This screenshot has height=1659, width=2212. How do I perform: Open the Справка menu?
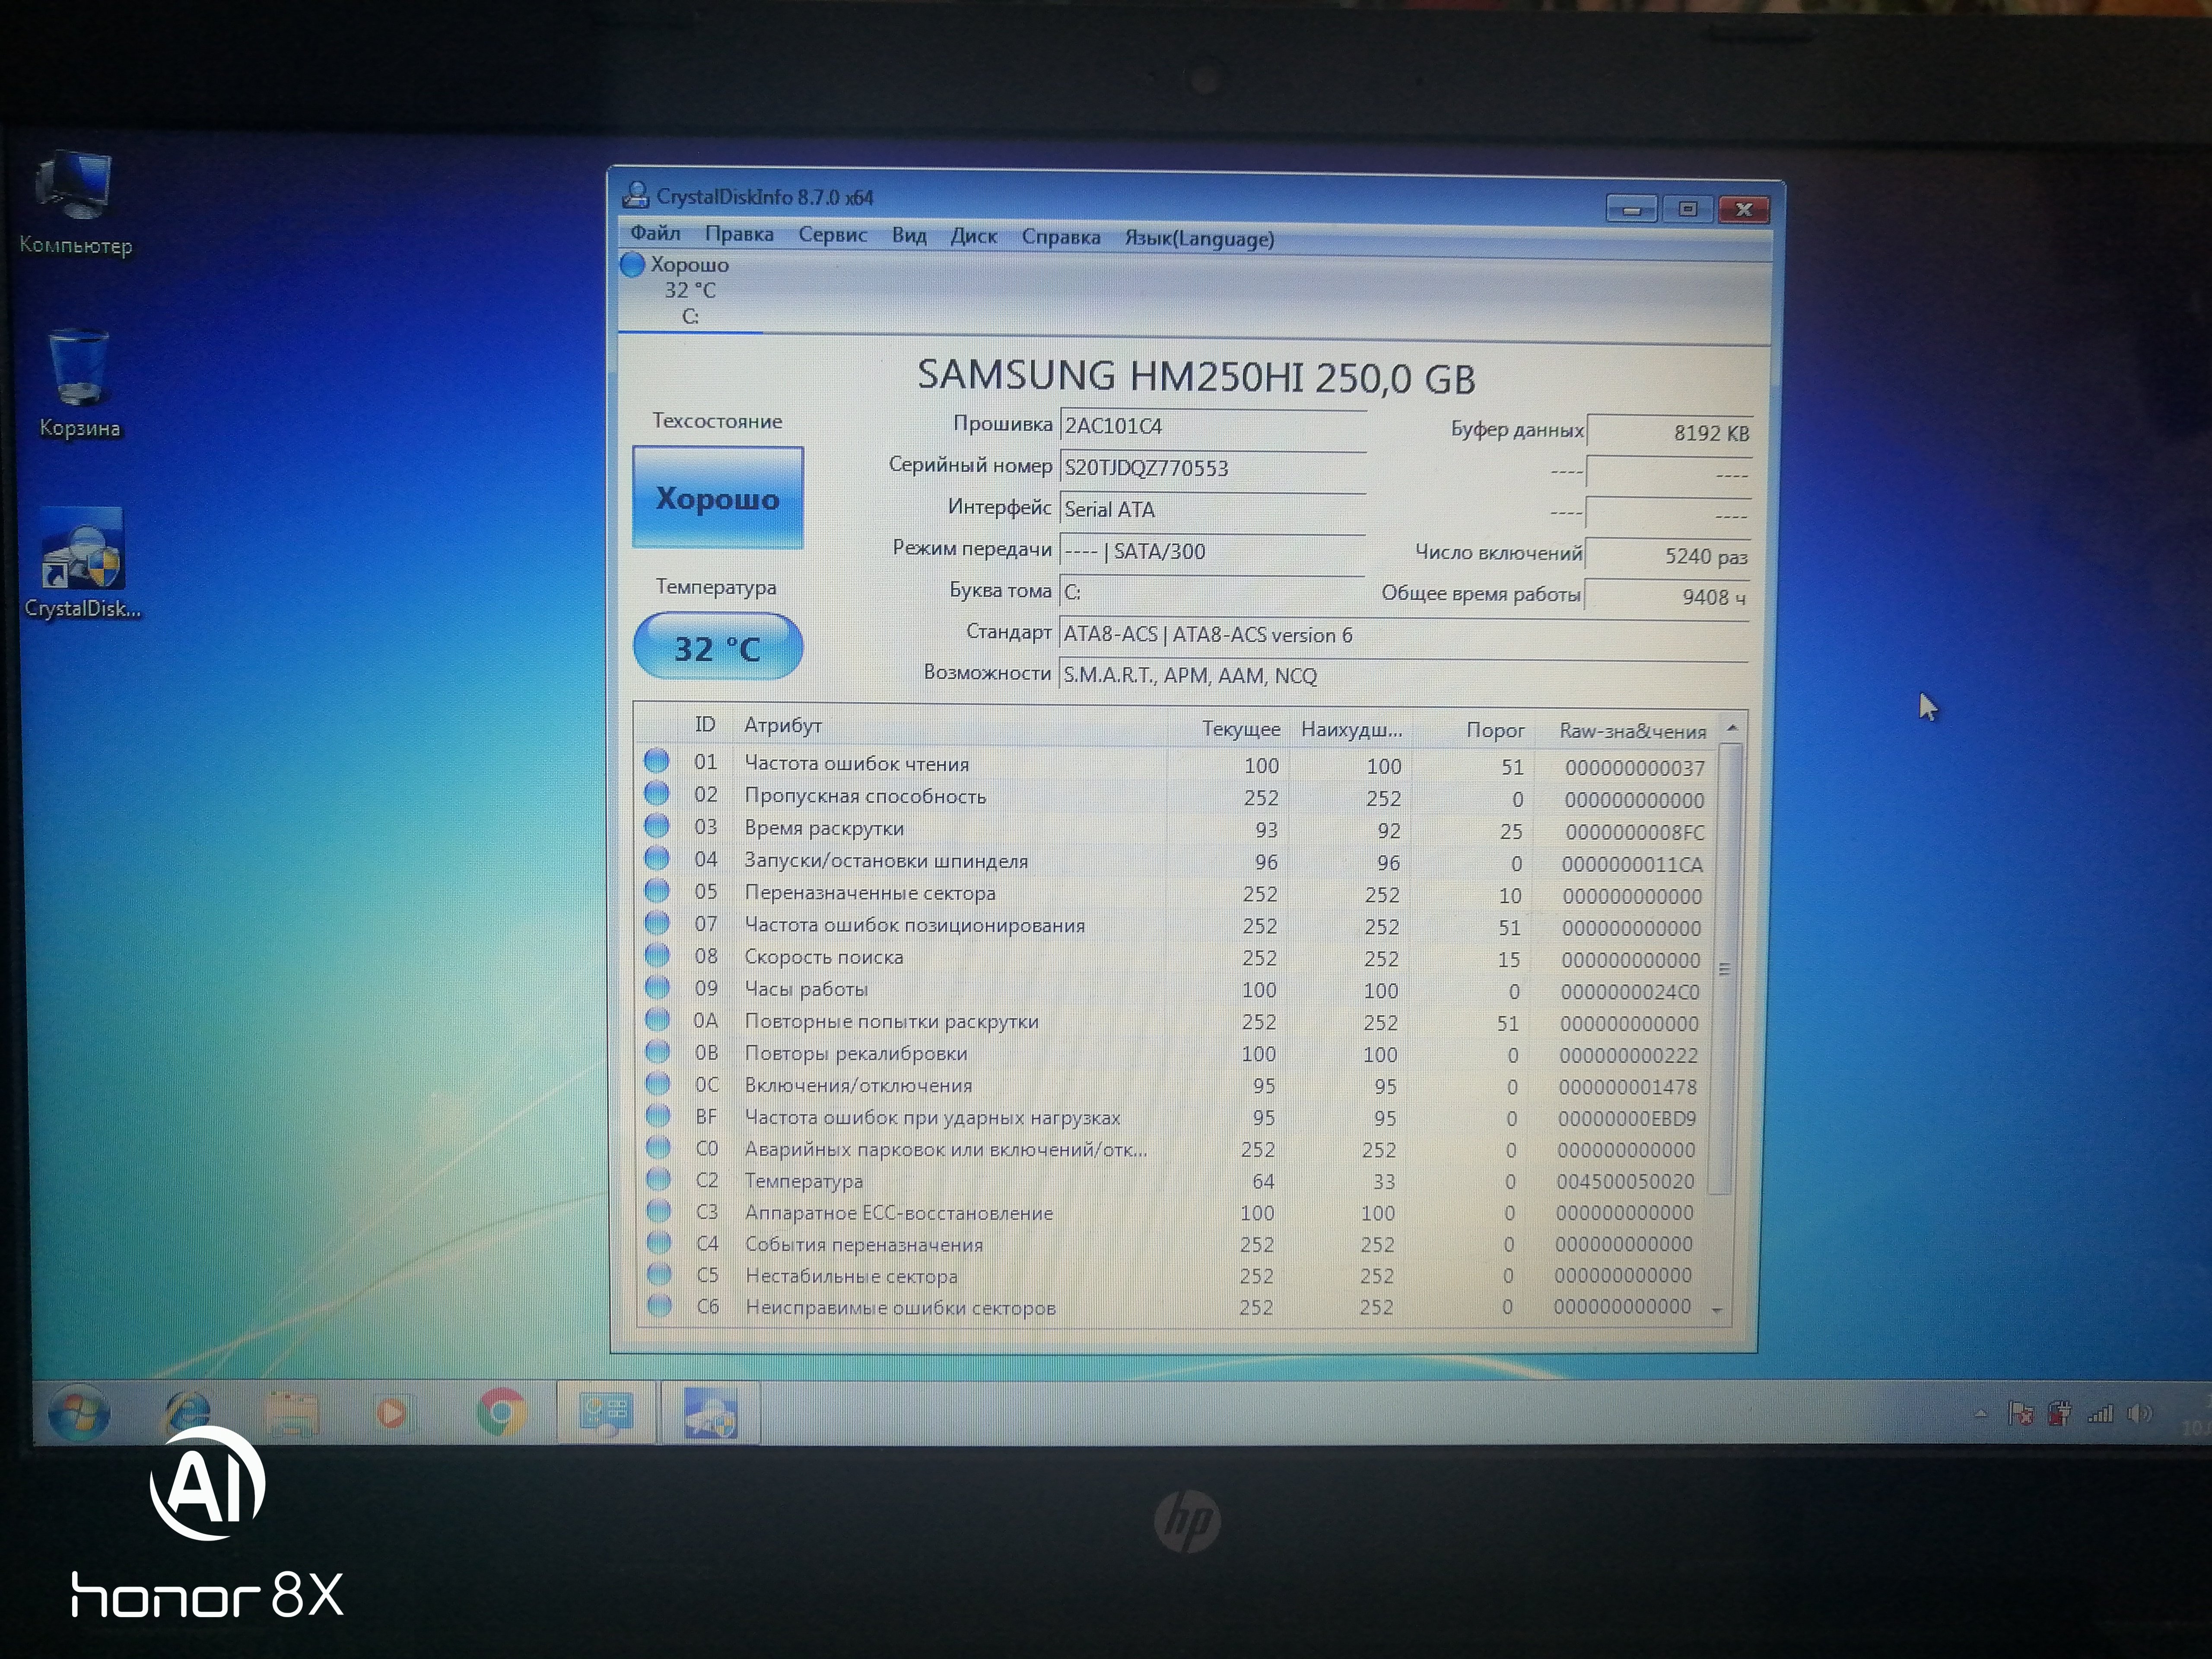[x=1061, y=238]
